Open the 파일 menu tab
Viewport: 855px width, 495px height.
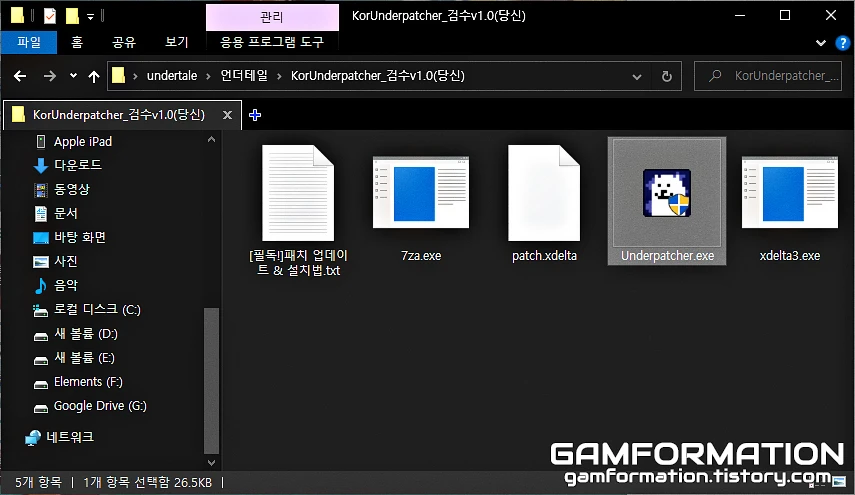pyautogui.click(x=29, y=42)
